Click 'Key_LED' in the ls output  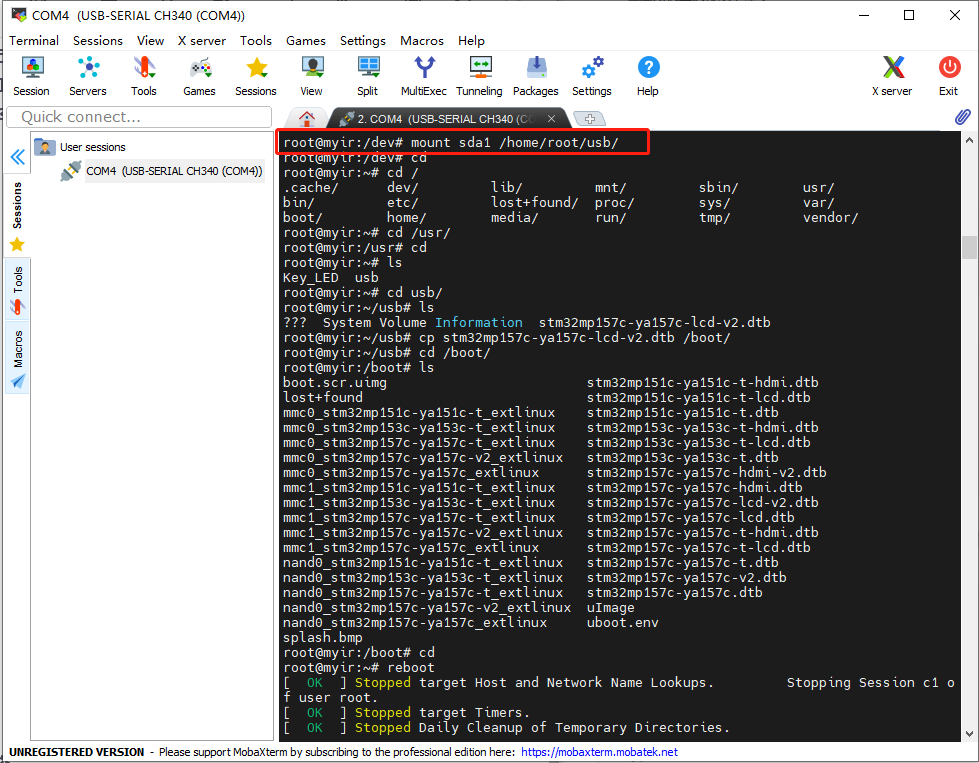point(311,278)
